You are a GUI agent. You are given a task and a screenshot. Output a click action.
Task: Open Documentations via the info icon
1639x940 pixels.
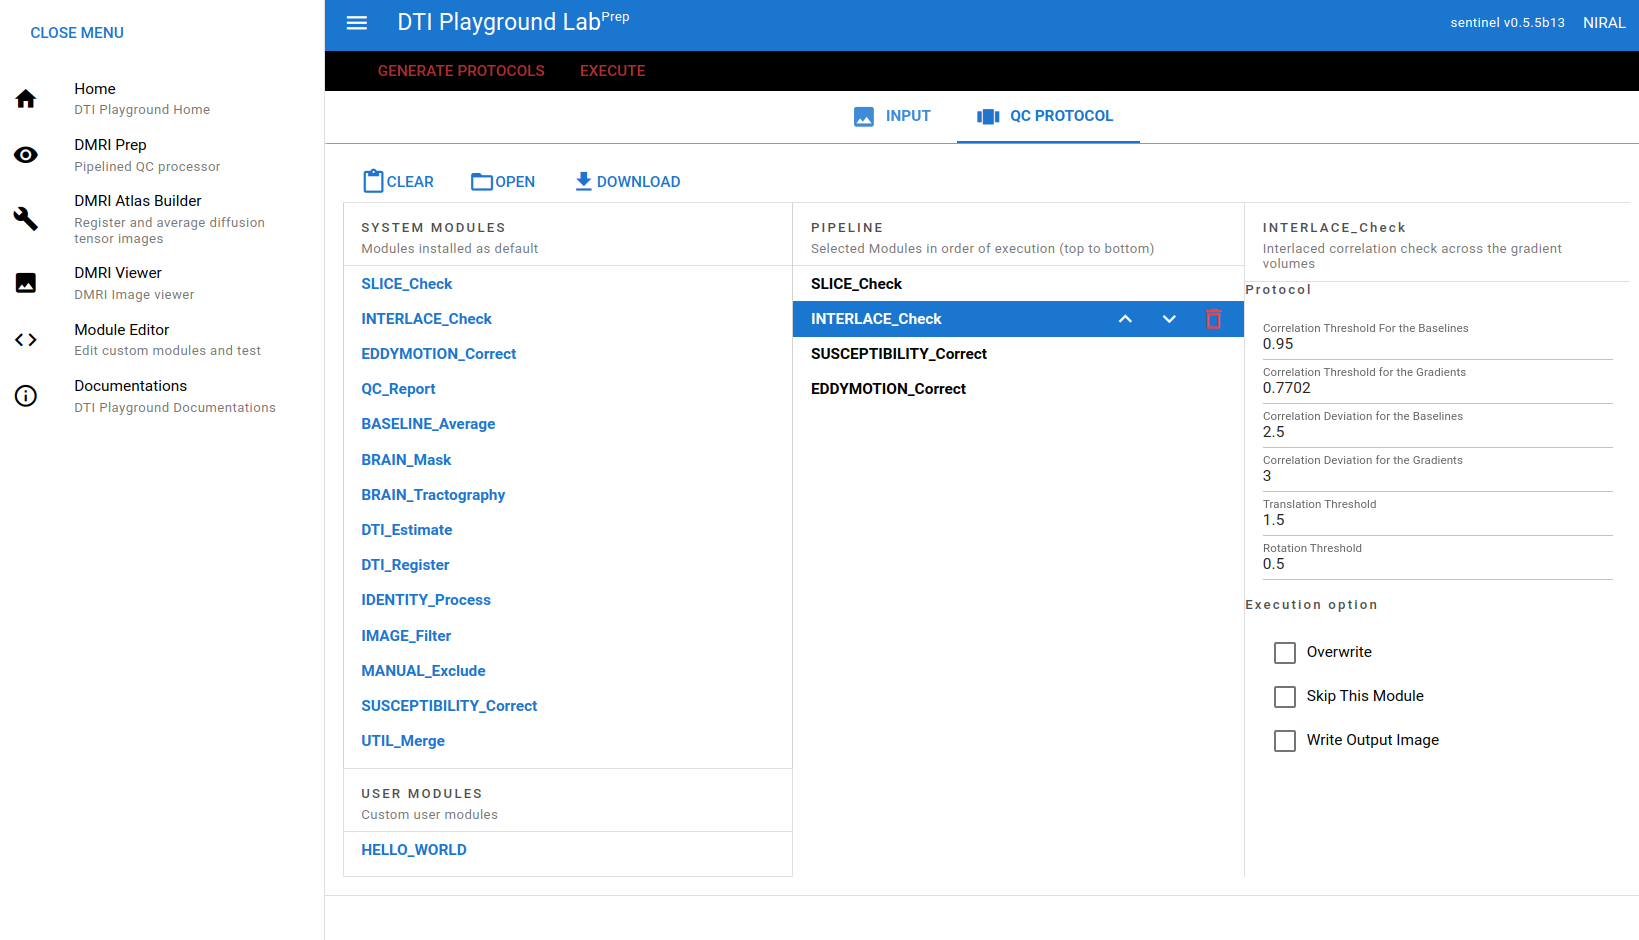[26, 396]
